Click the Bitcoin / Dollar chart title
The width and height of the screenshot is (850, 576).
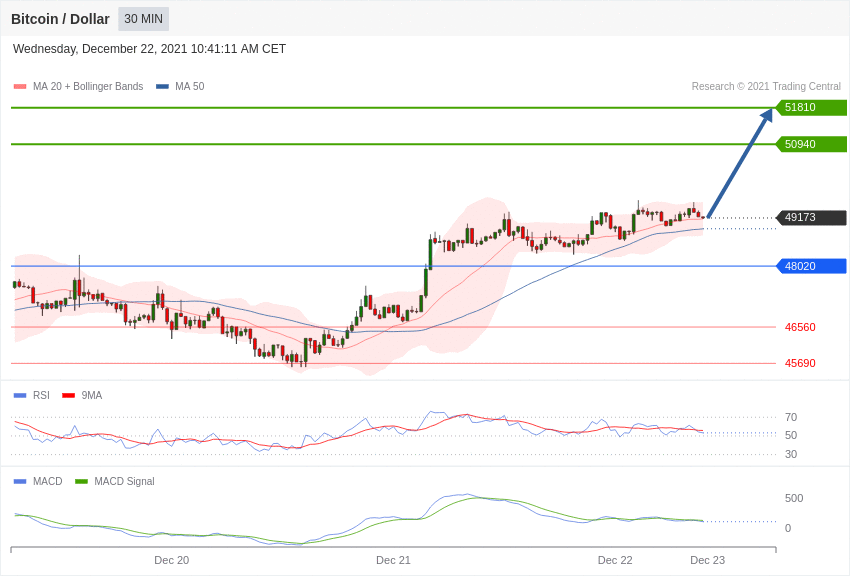tap(60, 19)
